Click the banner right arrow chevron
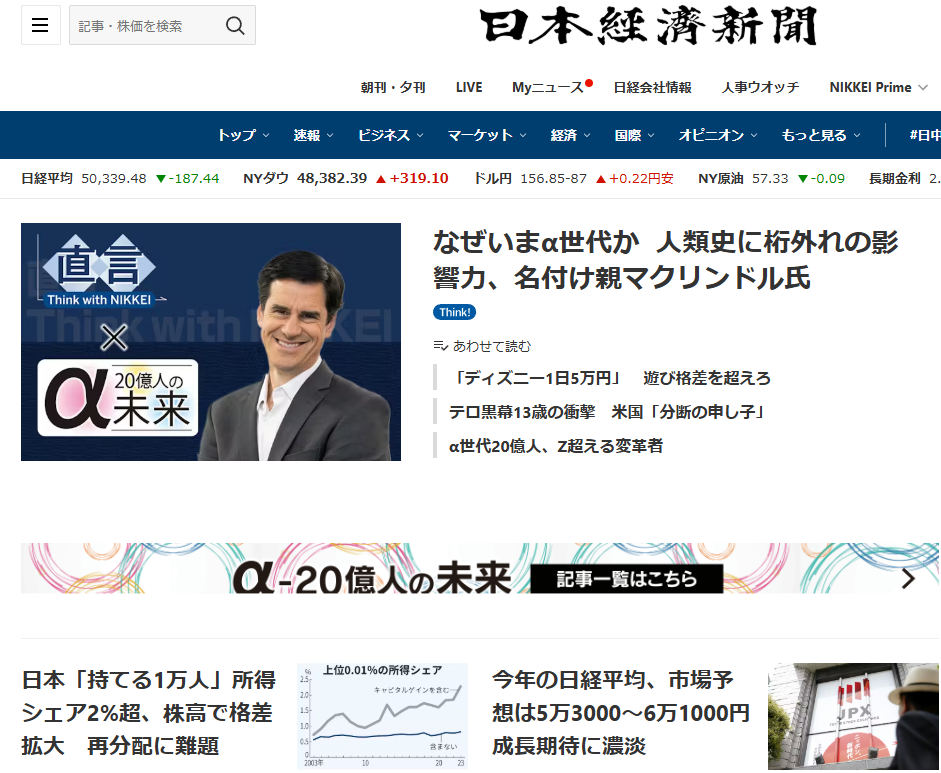 pos(908,579)
